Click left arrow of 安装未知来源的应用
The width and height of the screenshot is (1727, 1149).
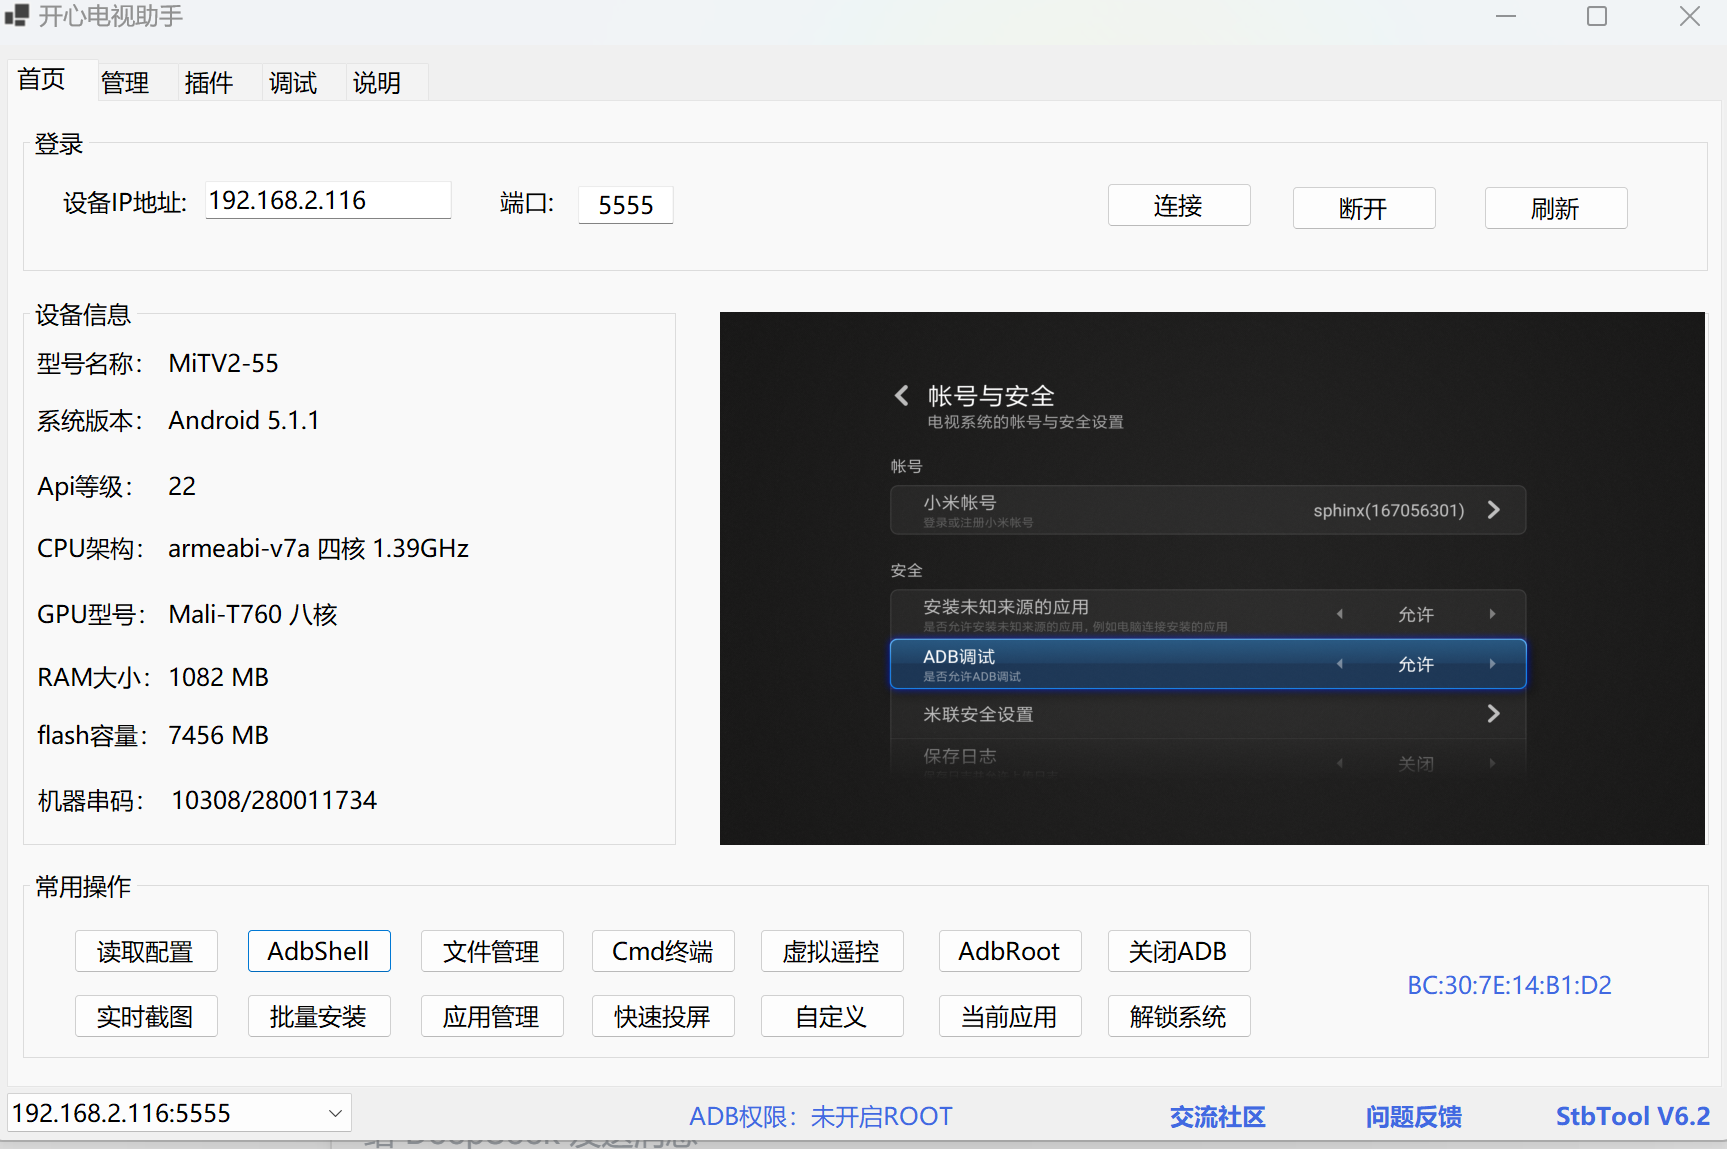coord(1340,614)
